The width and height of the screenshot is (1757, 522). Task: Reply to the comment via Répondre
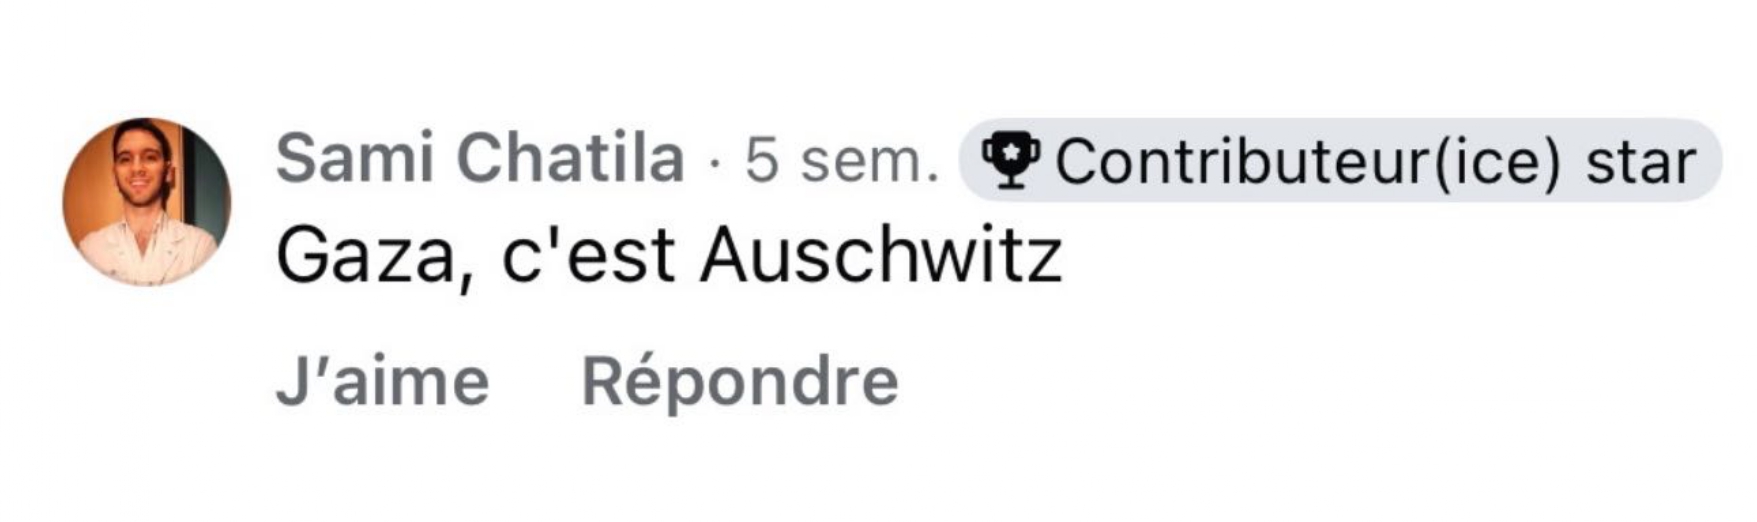(x=740, y=384)
